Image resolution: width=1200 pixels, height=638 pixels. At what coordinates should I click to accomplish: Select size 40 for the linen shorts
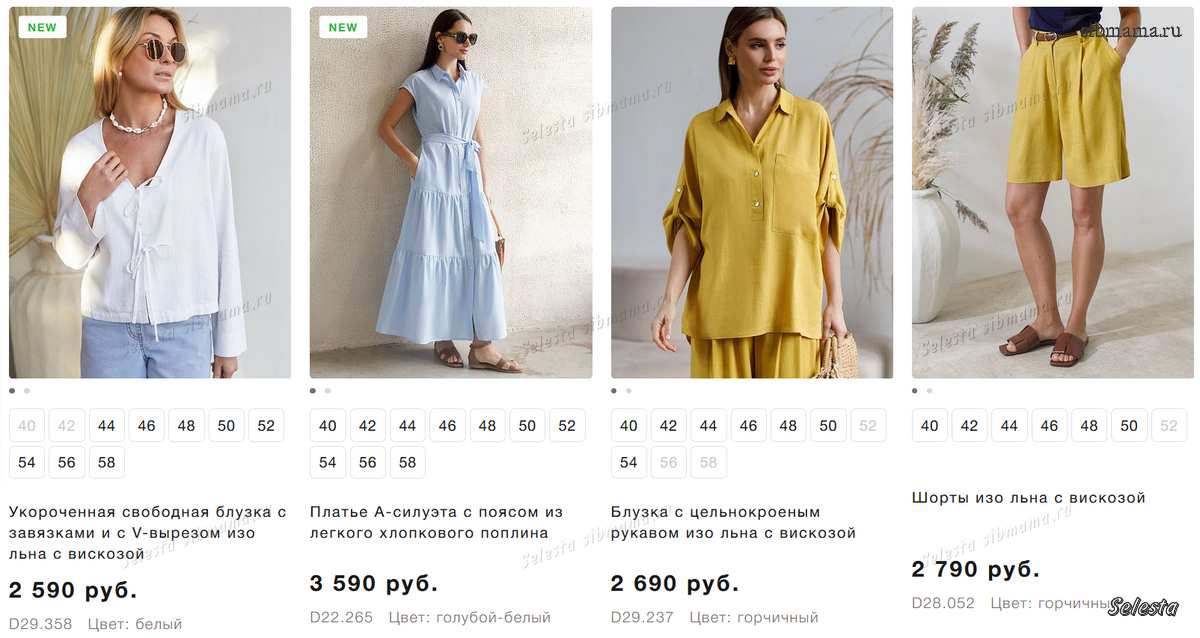click(x=930, y=426)
